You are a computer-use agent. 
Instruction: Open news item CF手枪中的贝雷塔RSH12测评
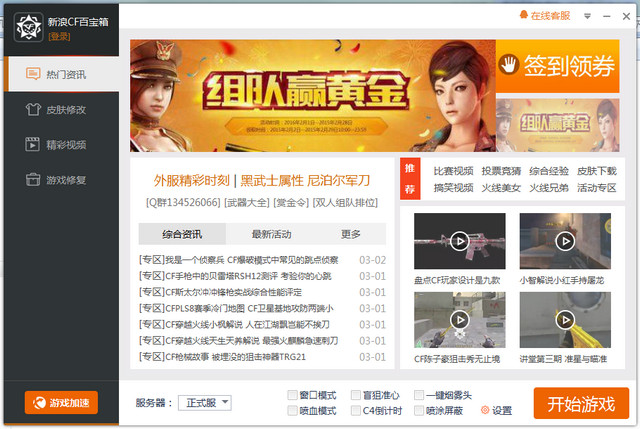pos(235,276)
